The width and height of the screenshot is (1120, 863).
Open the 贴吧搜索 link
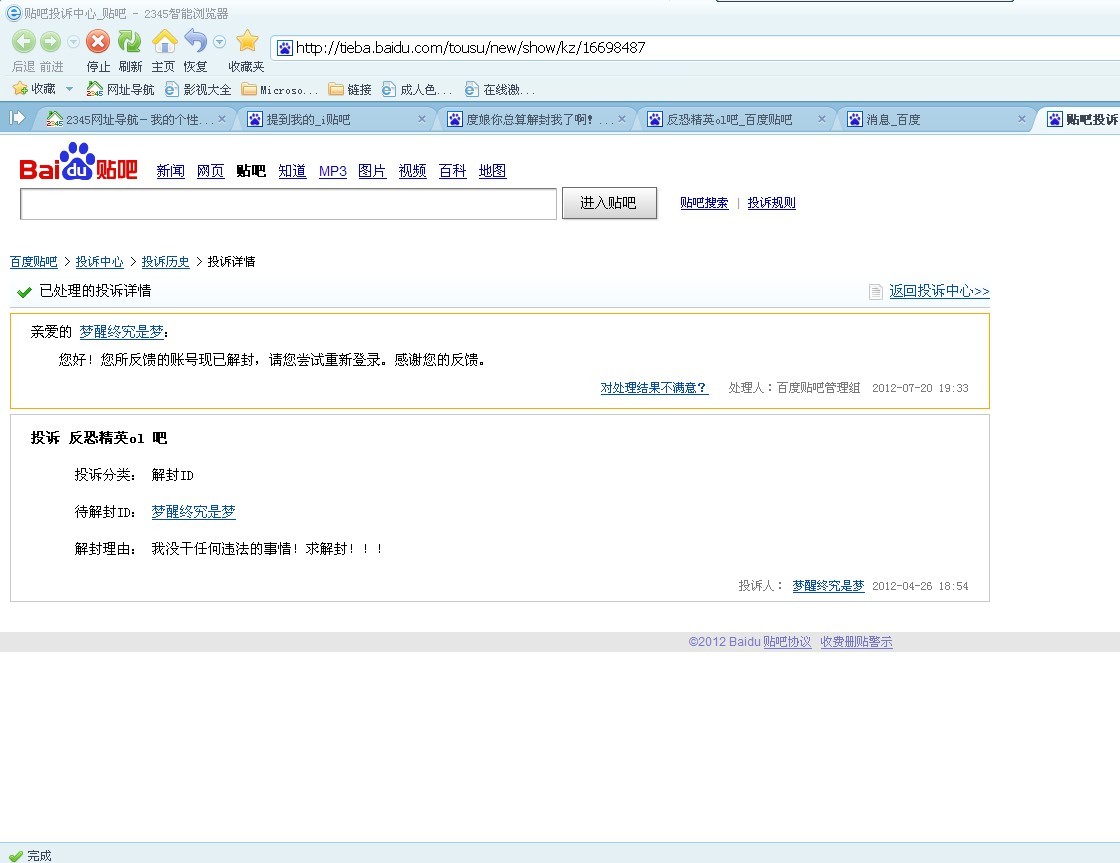point(704,203)
